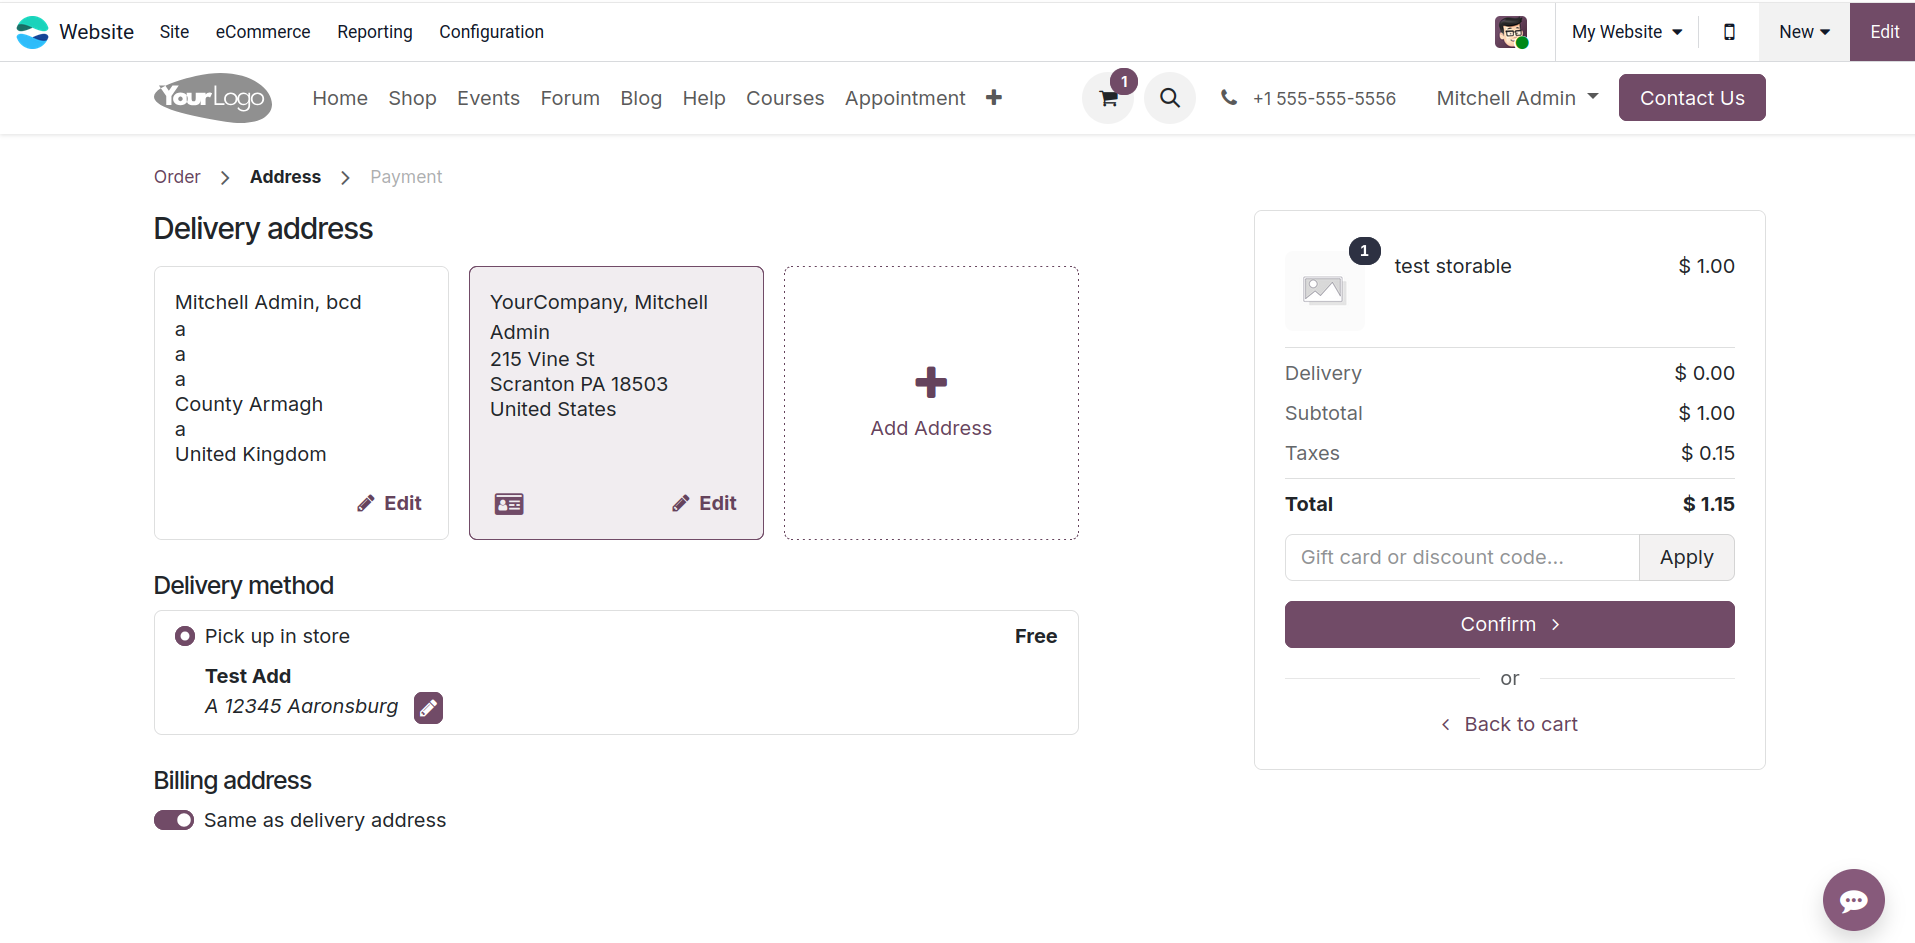Click the gift card or discount code field
1915x943 pixels.
[1461, 557]
